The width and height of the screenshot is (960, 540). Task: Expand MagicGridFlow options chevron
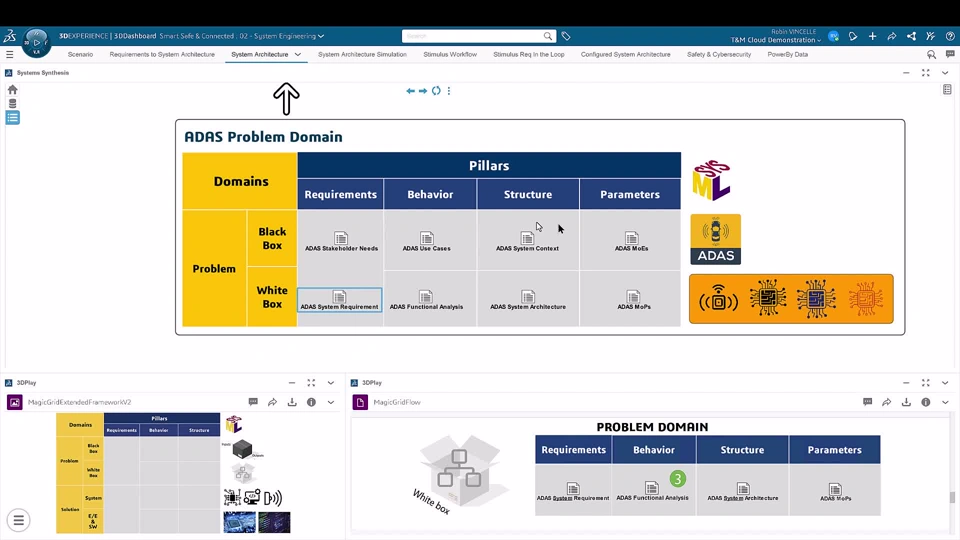coord(945,402)
